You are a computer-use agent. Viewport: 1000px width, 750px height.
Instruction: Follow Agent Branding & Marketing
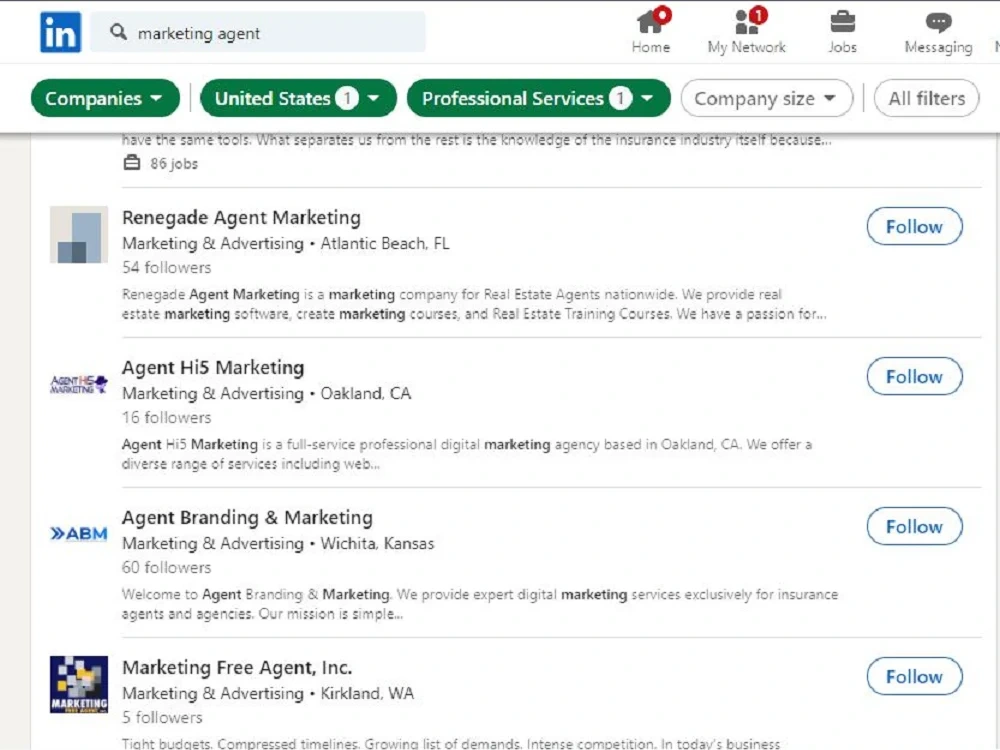point(915,526)
